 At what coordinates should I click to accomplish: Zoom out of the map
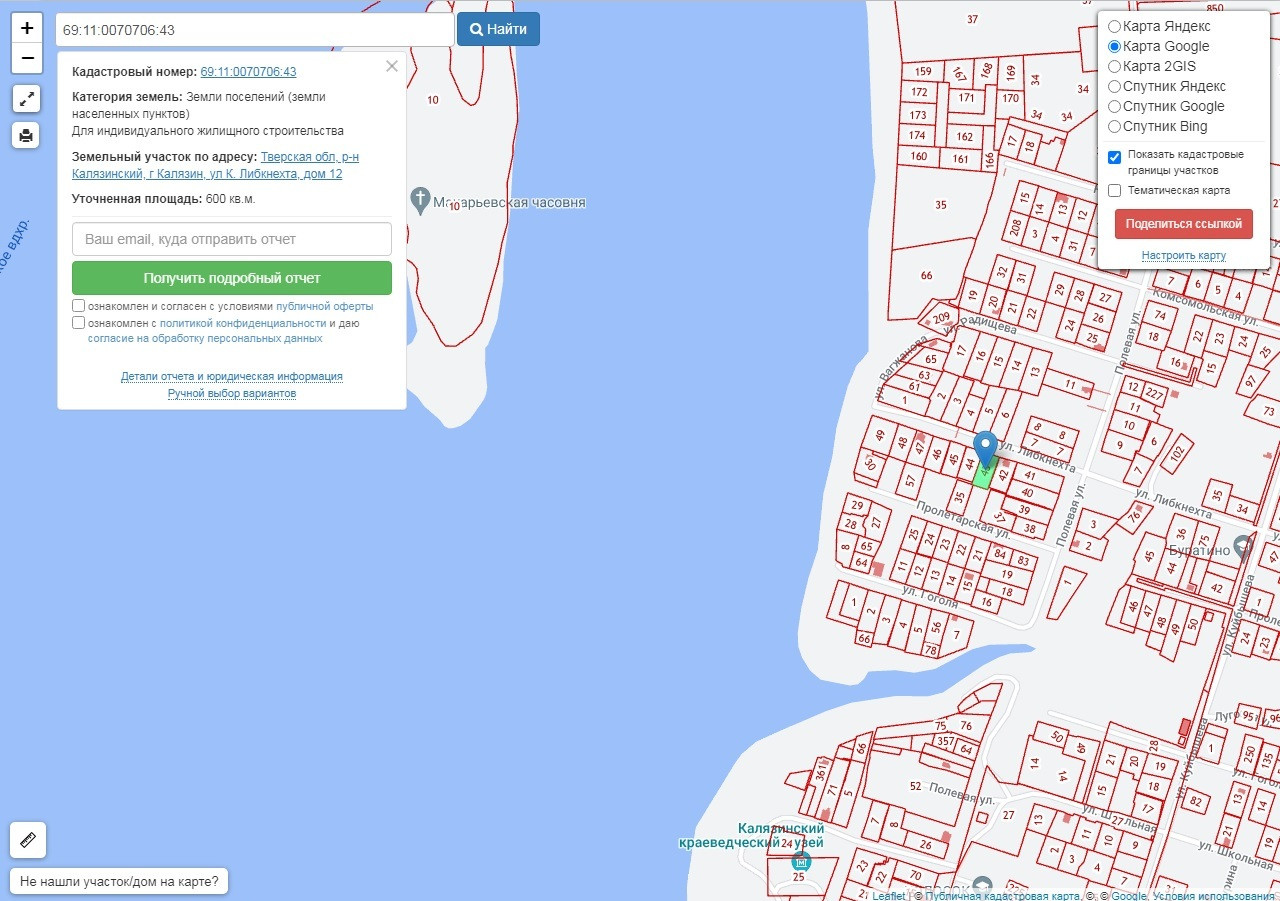click(27, 58)
